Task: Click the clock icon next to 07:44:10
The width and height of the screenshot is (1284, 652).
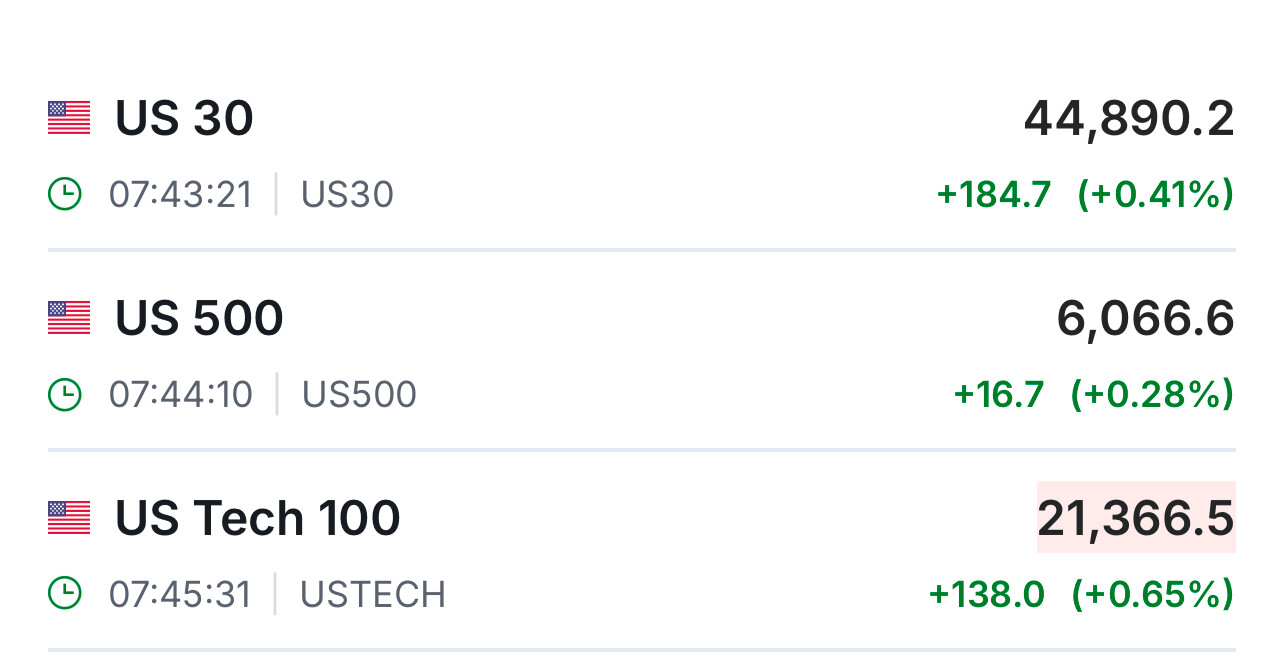Action: pyautogui.click(x=65, y=394)
